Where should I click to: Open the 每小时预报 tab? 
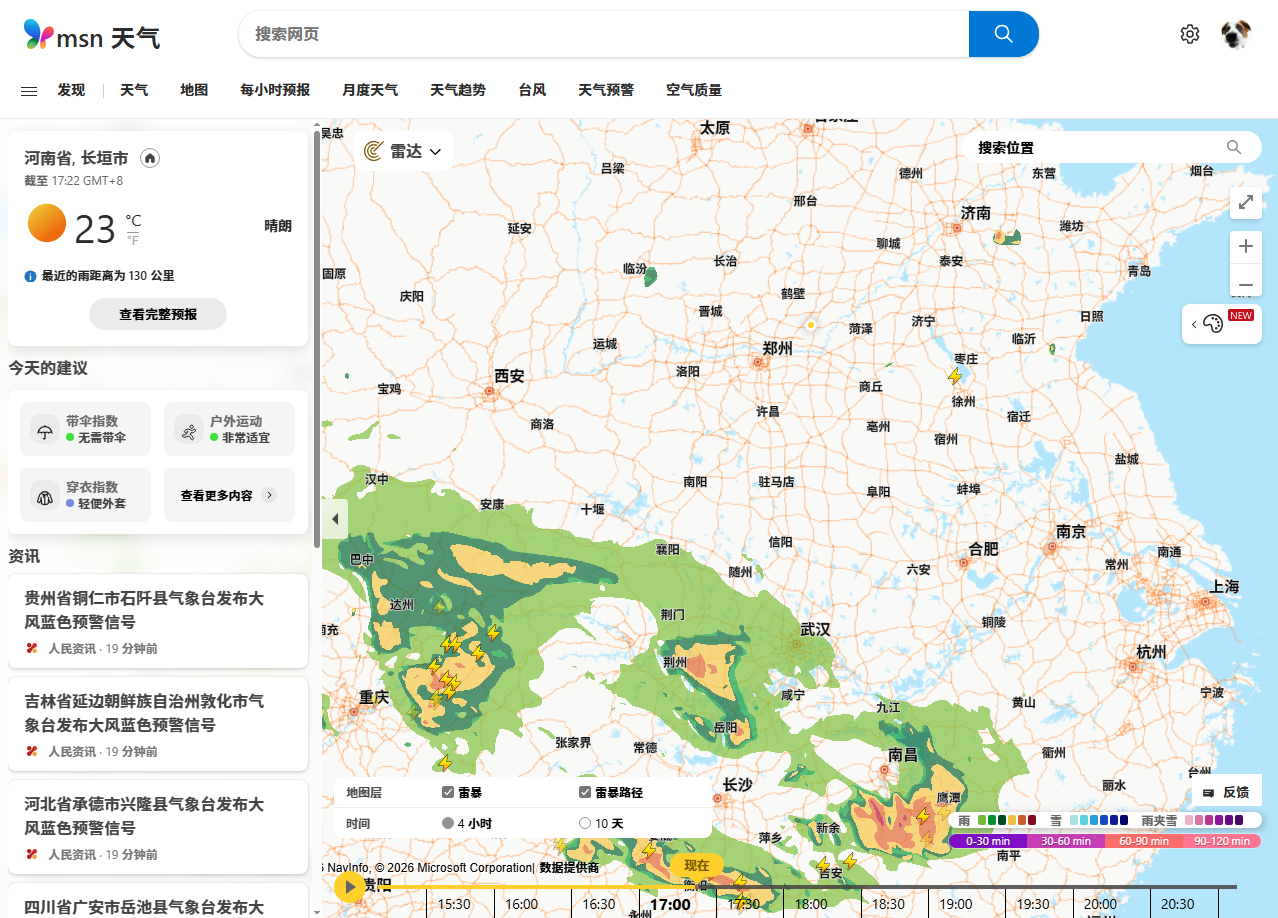click(275, 90)
